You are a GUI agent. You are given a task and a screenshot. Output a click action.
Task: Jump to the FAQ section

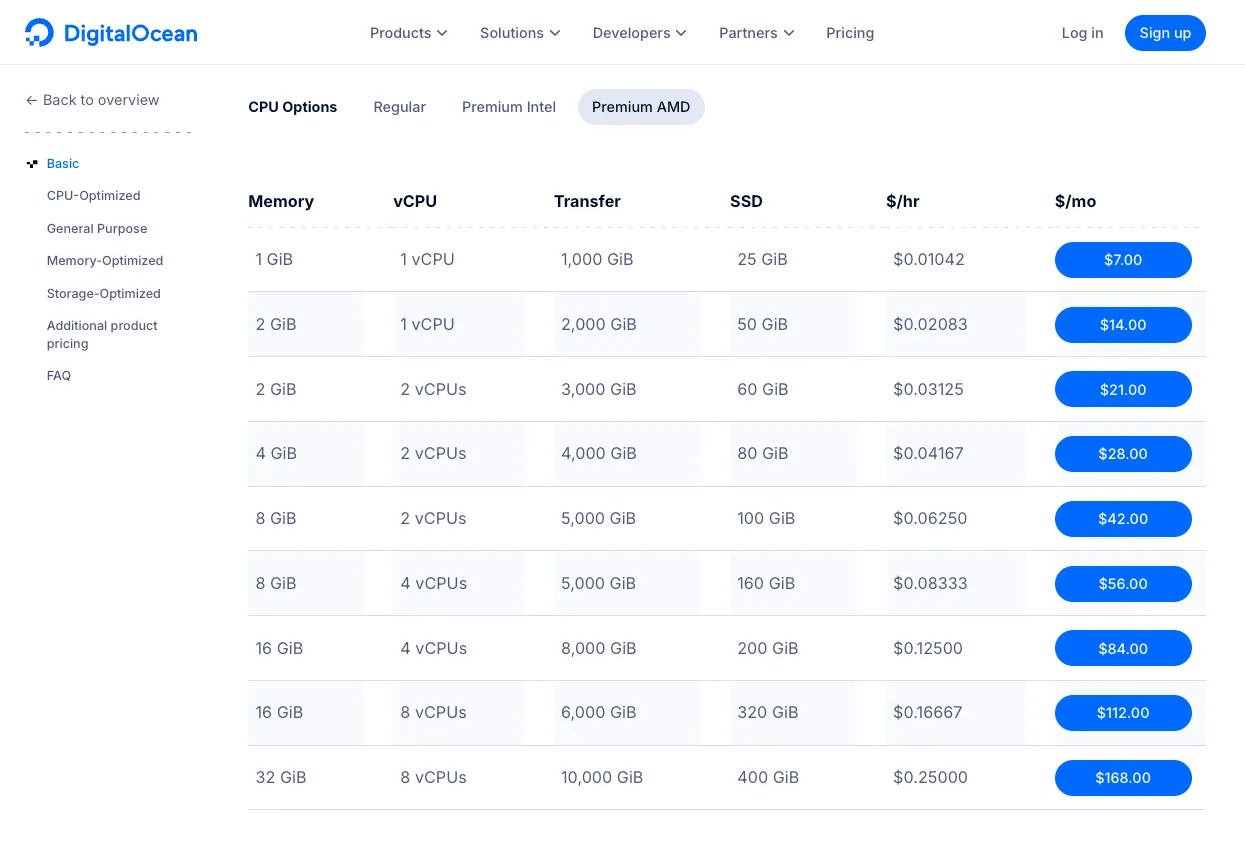click(x=59, y=376)
